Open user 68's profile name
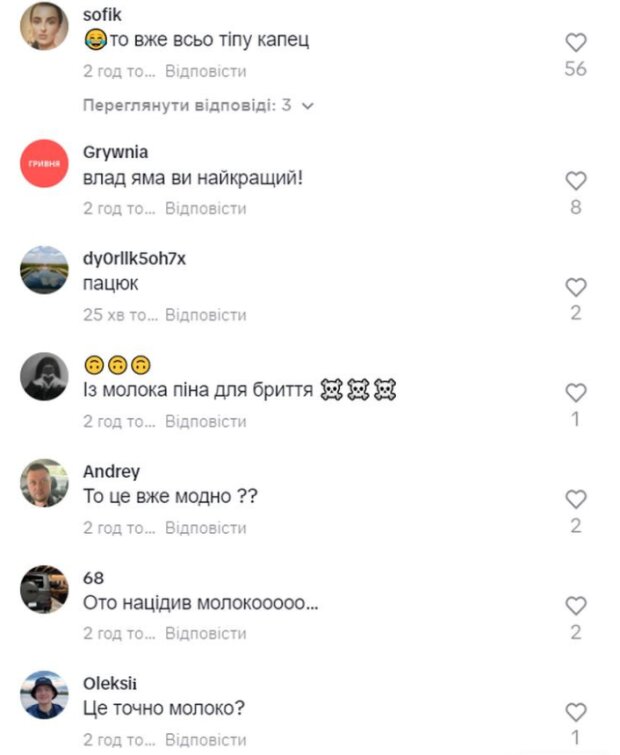The height and width of the screenshot is (755, 620). click(x=93, y=578)
